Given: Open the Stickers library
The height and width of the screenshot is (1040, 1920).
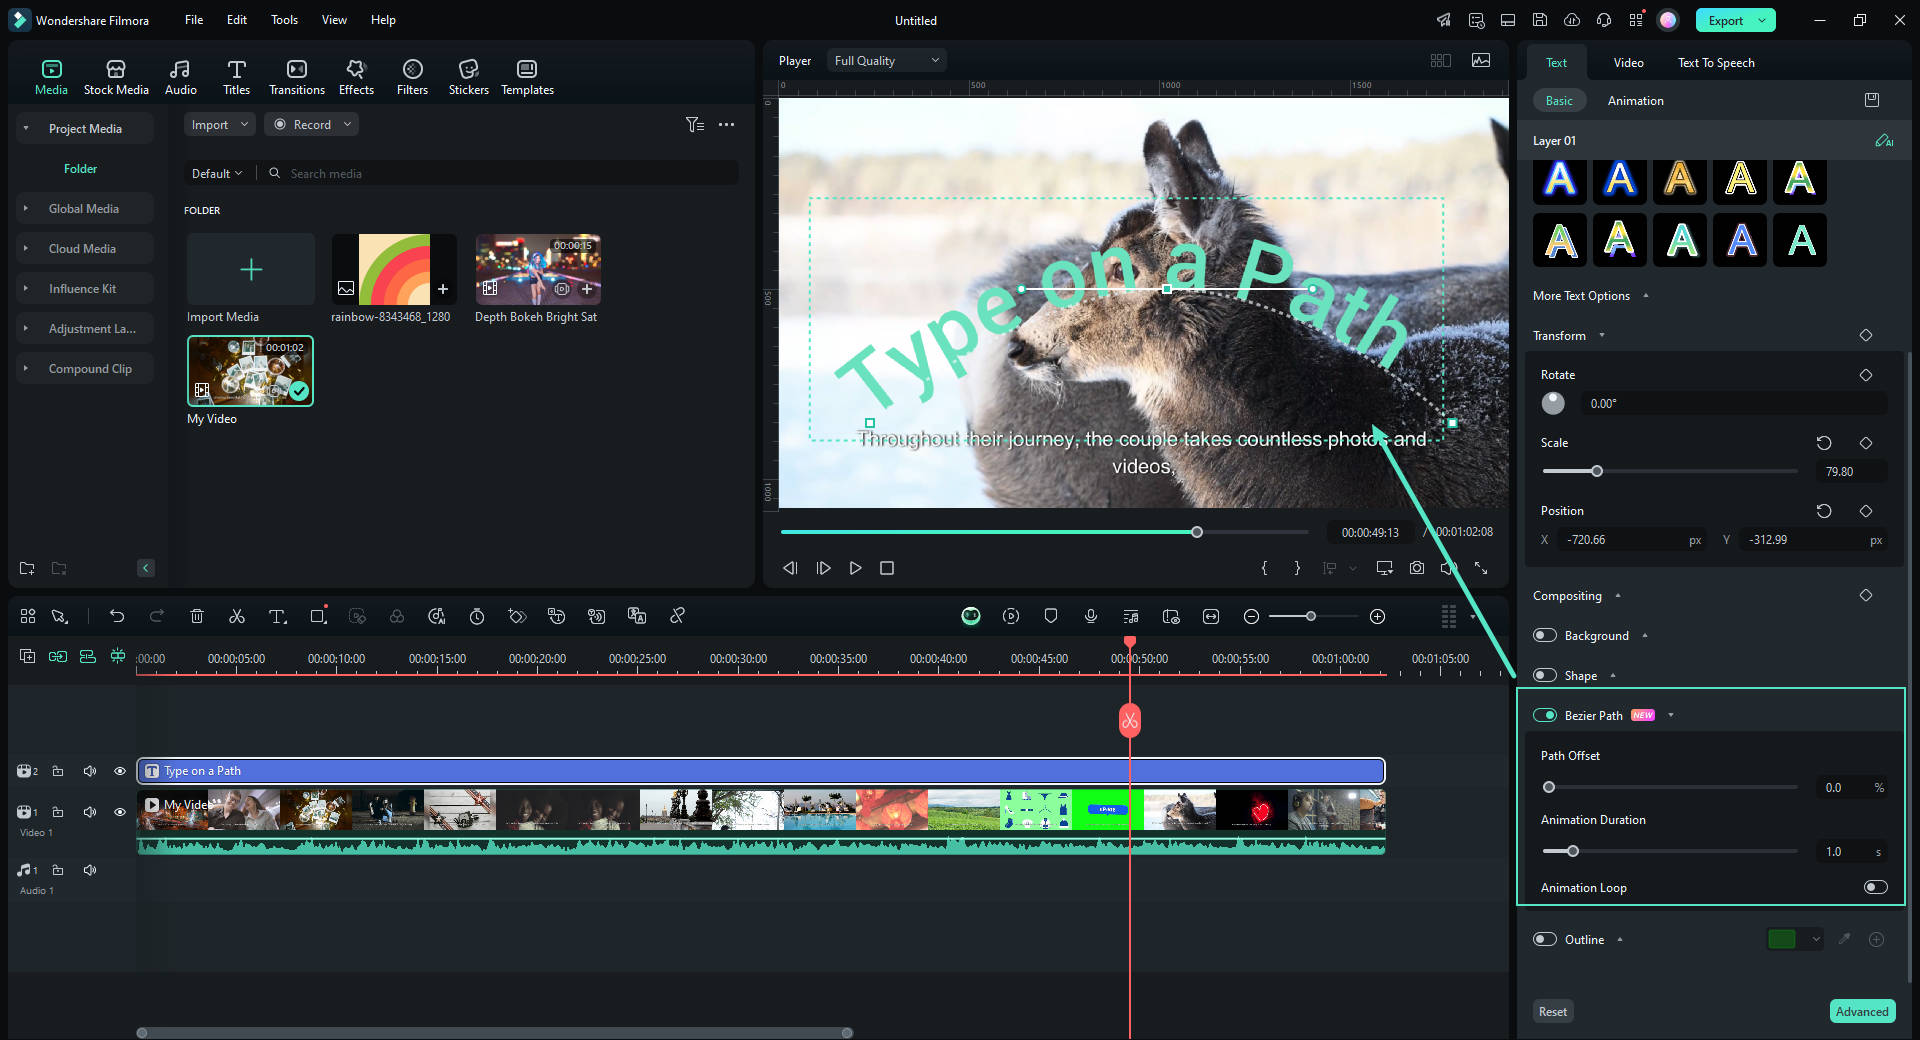Looking at the screenshot, I should [468, 77].
